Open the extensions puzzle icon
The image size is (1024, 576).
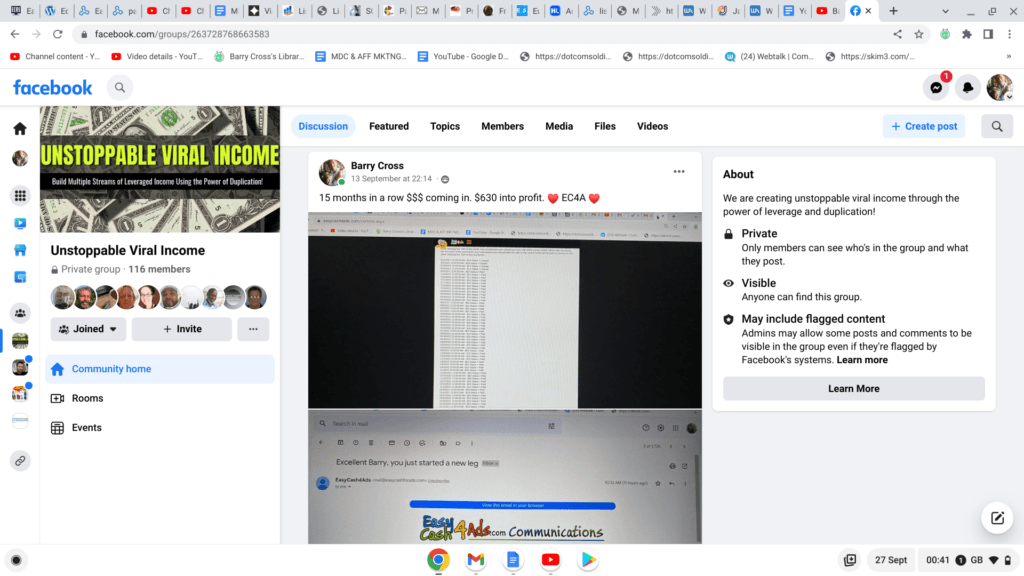967,34
